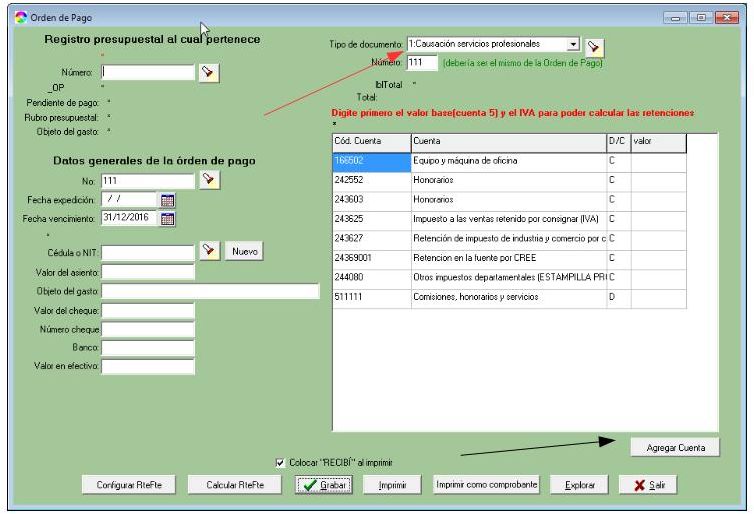
Task: Click Calcular RteFte button
Action: pos(235,485)
